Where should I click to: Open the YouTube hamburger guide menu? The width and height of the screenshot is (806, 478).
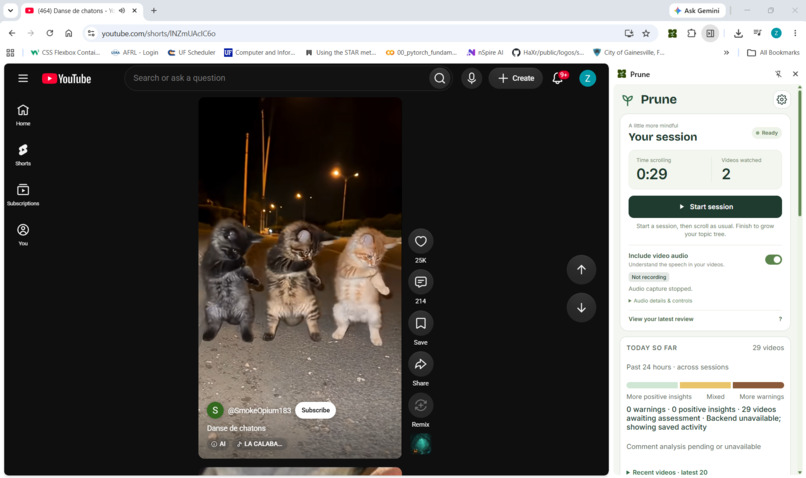(23, 78)
